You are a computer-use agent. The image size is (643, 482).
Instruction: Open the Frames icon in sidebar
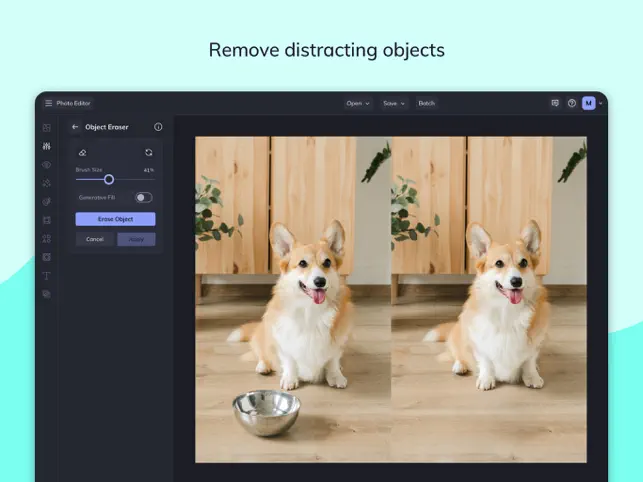point(47,220)
